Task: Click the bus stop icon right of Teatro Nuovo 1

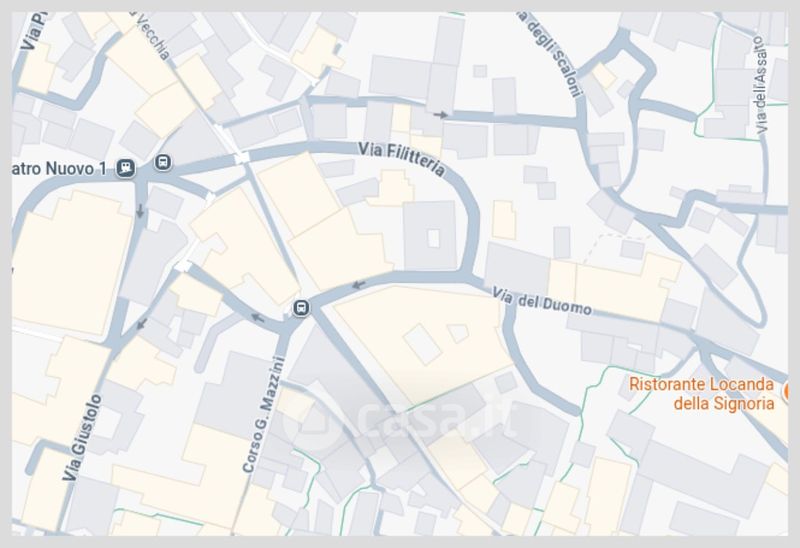Action: coord(163,162)
